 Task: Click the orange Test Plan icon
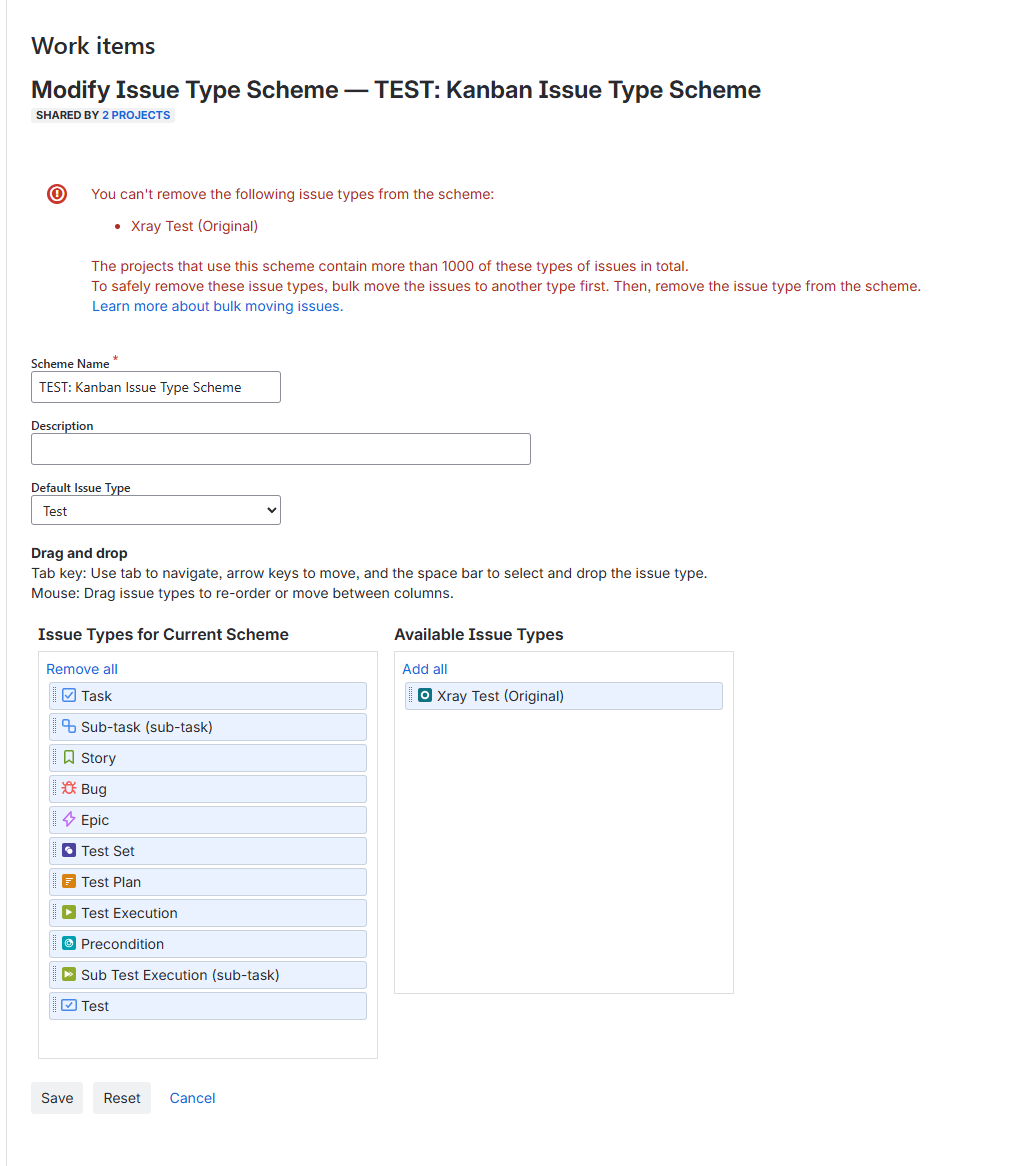pos(69,881)
